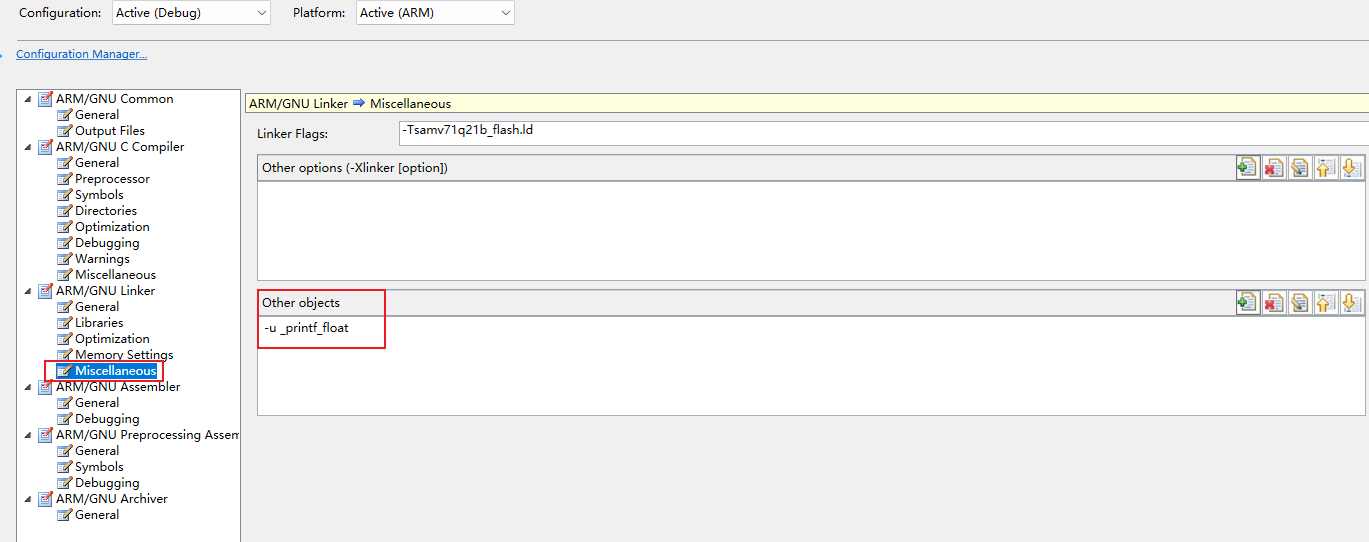
Task: Select Optimization under ARM/GNU Linker
Action: coord(112,339)
